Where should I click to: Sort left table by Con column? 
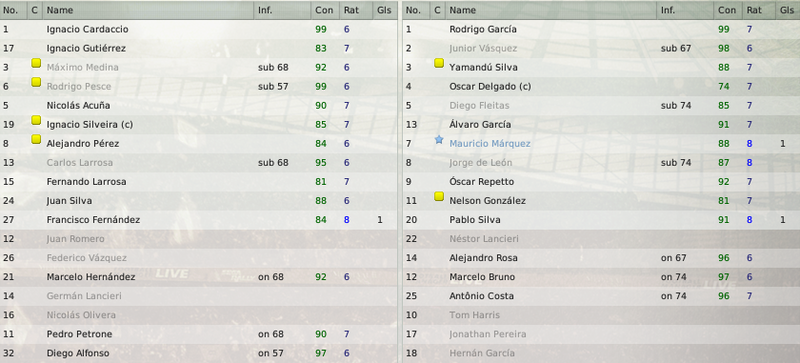[324, 10]
